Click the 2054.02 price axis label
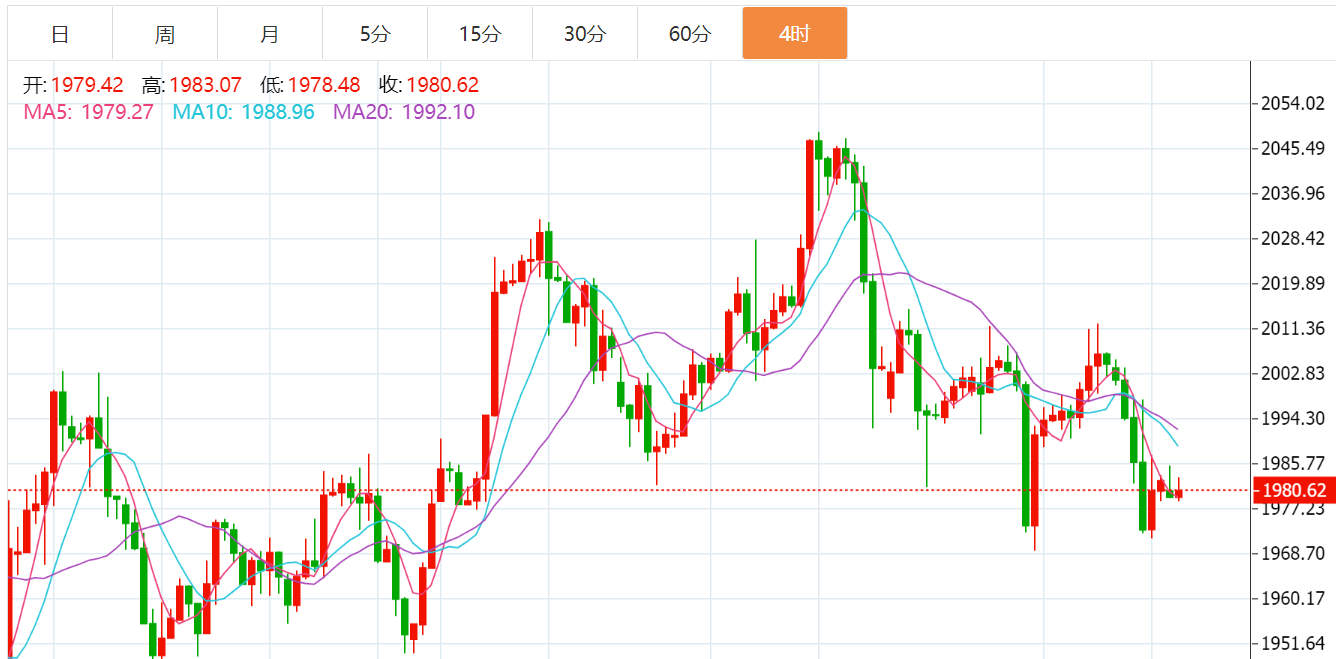 coord(1295,104)
